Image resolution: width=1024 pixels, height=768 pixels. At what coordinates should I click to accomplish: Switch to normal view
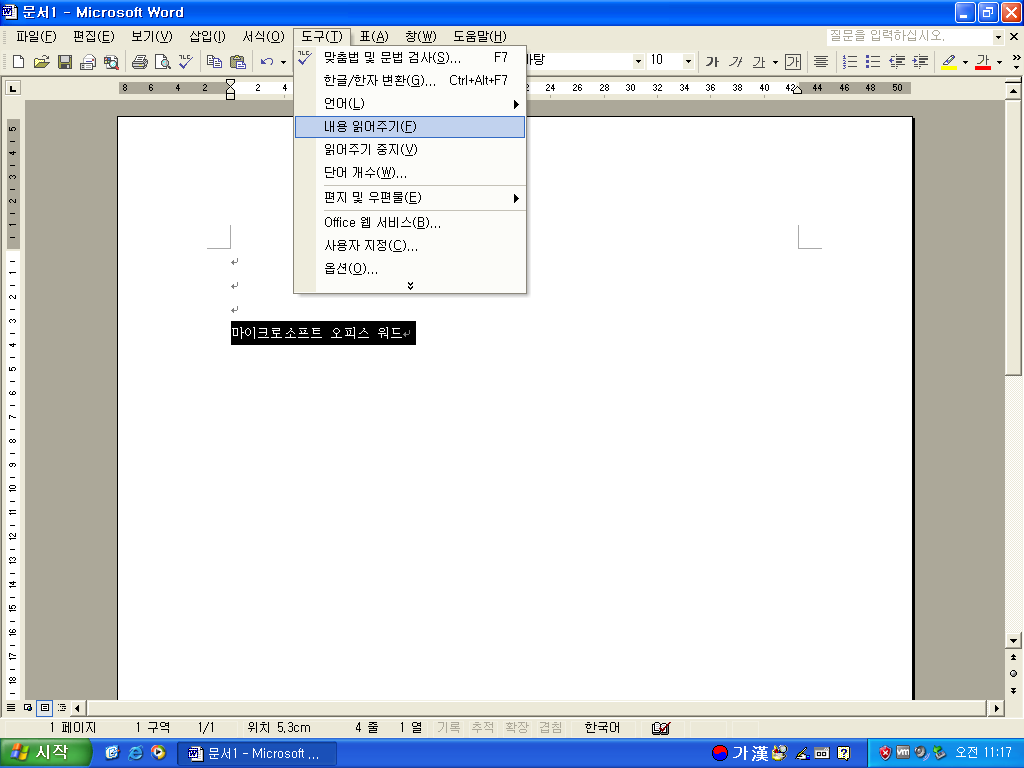click(11, 708)
